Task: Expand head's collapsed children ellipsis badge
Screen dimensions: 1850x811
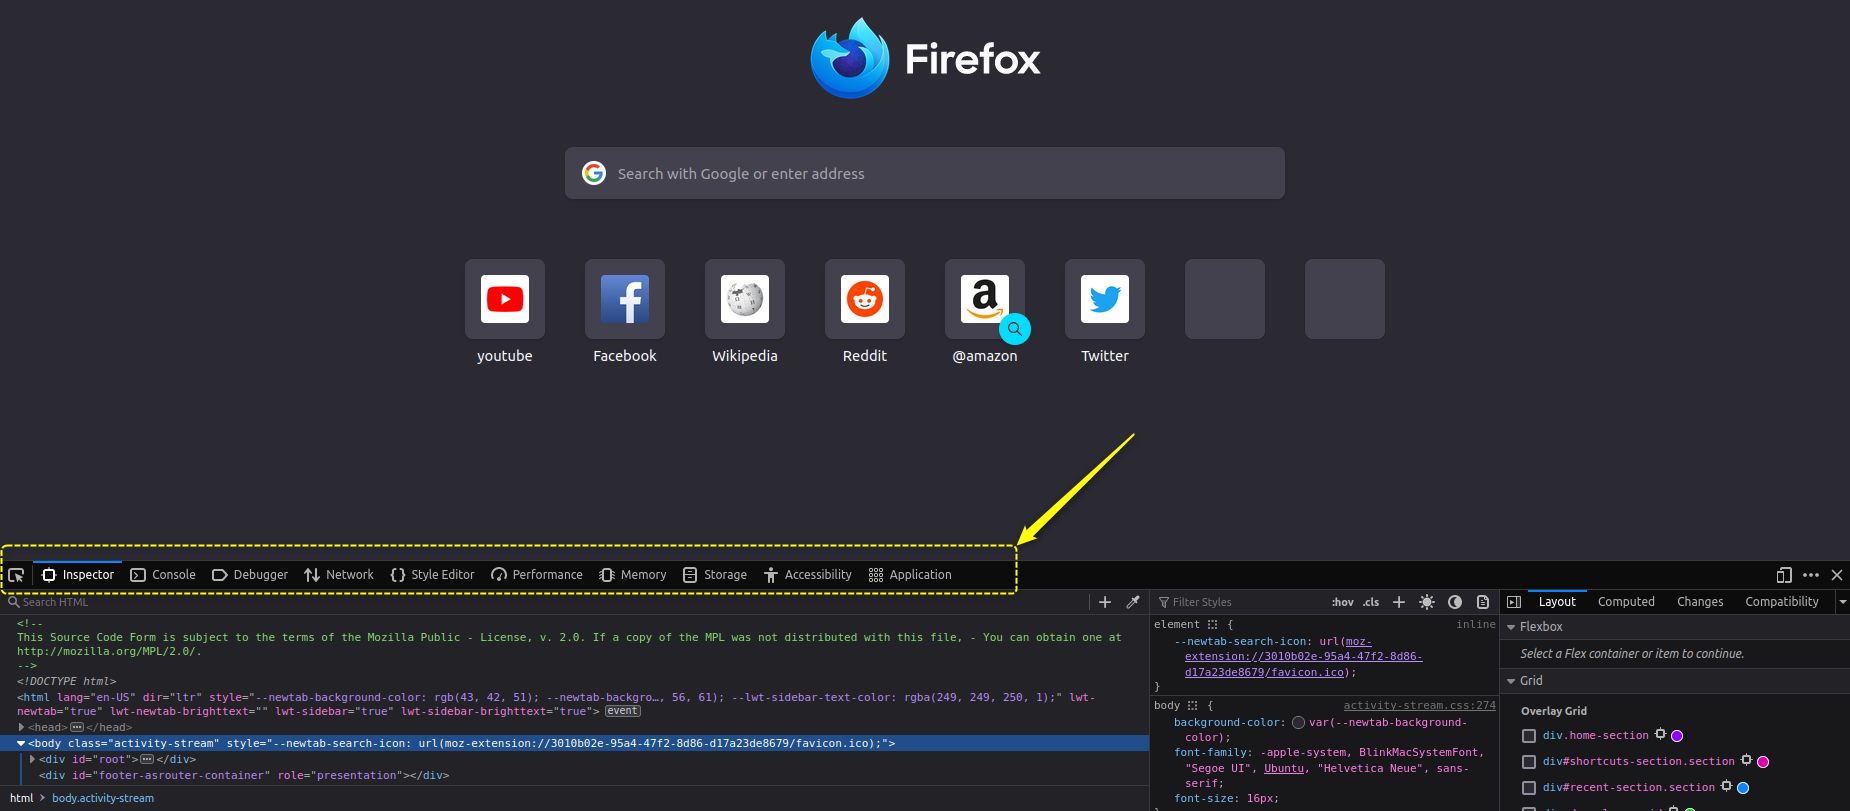Action: coord(77,727)
